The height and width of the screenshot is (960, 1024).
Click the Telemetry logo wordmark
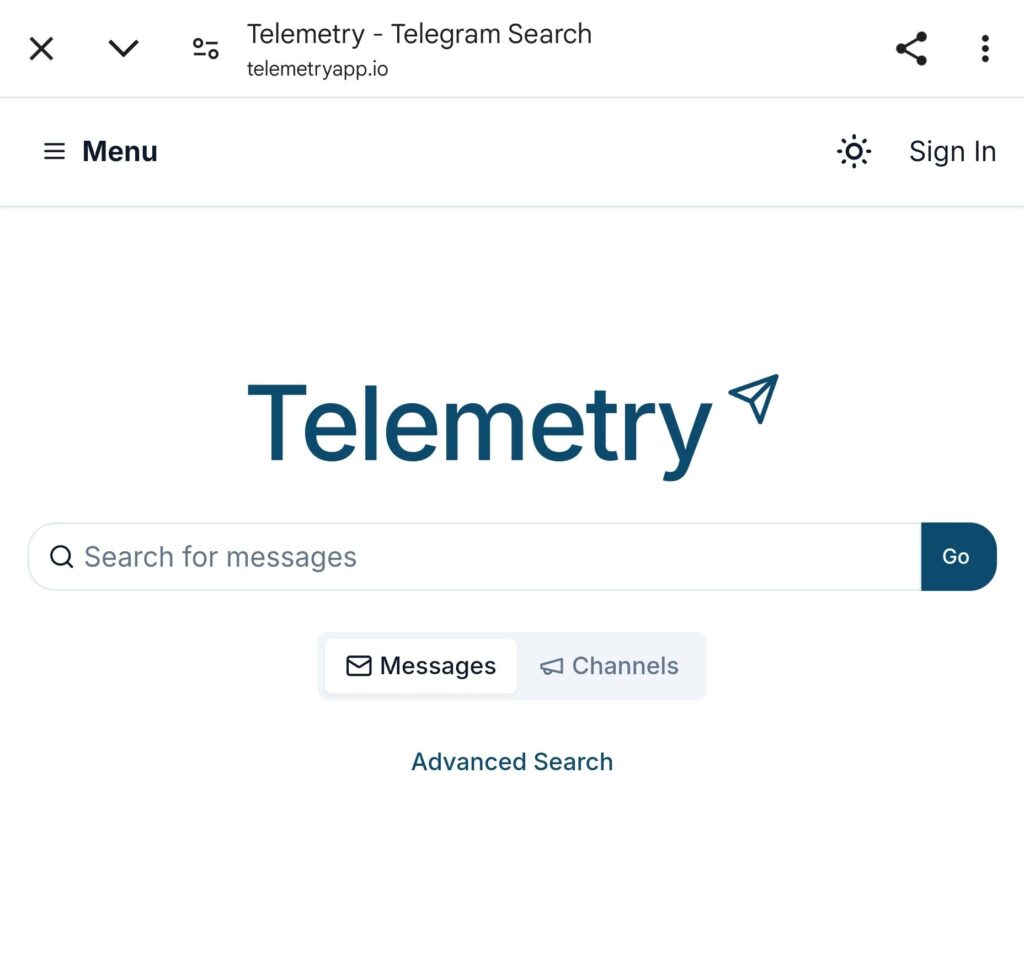(480, 430)
